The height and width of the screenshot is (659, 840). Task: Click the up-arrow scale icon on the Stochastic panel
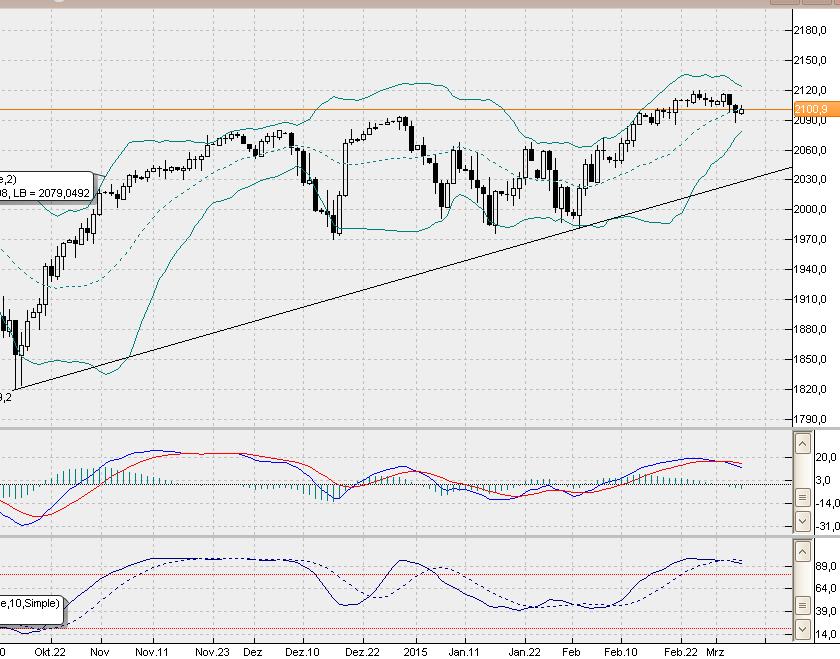[802, 550]
